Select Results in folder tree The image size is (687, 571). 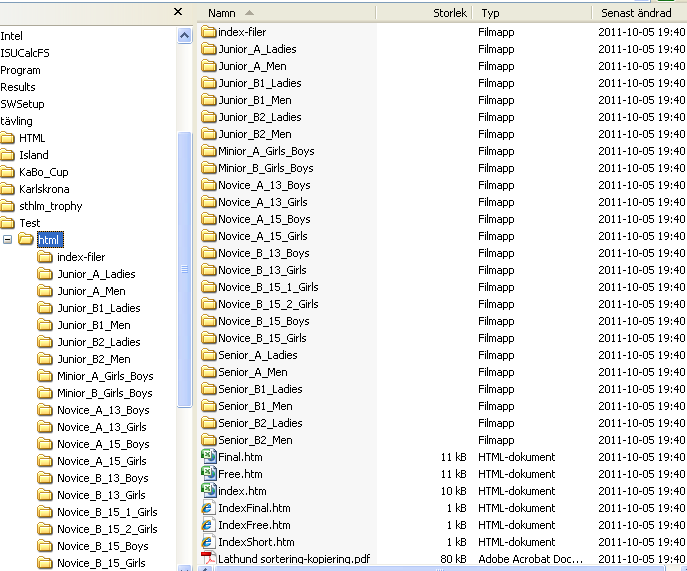coord(18,87)
